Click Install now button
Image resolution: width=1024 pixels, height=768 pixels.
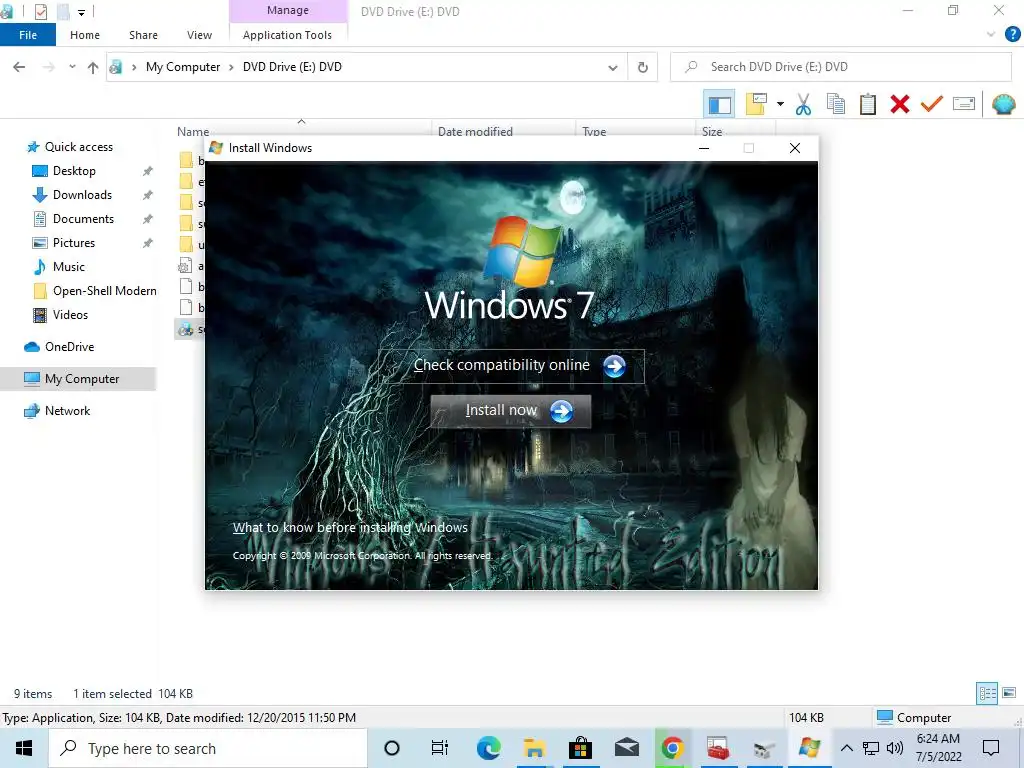pos(511,411)
